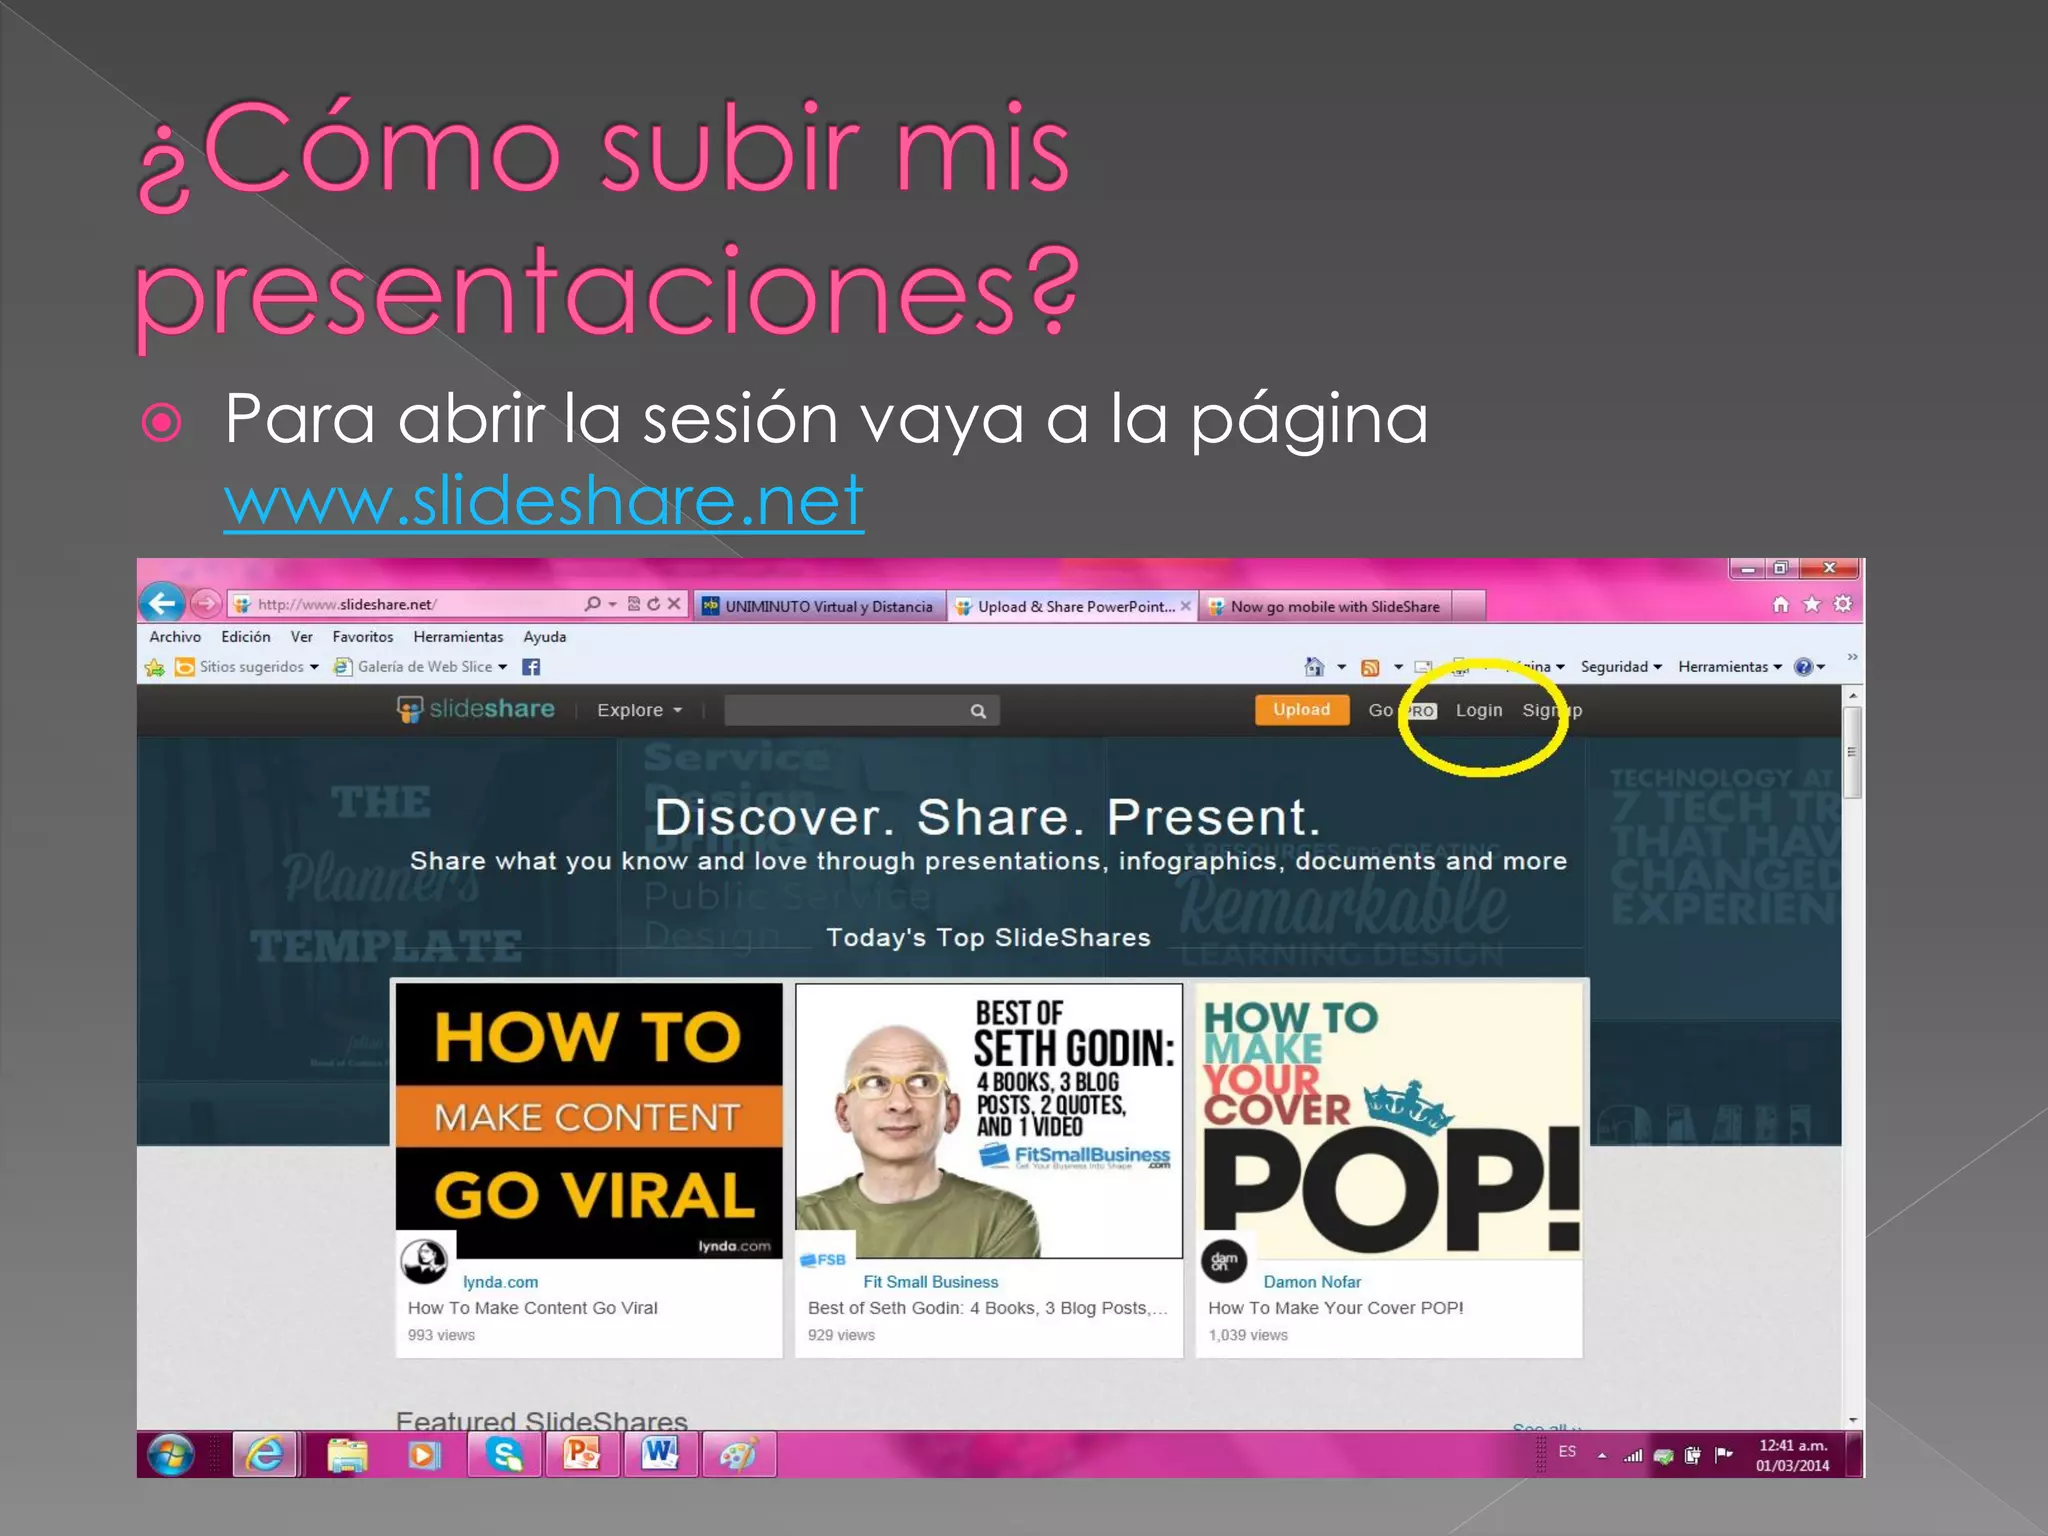Open the address bar autocomplete dropdown arrow
Screen dimensions: 2048x1536
(613, 604)
